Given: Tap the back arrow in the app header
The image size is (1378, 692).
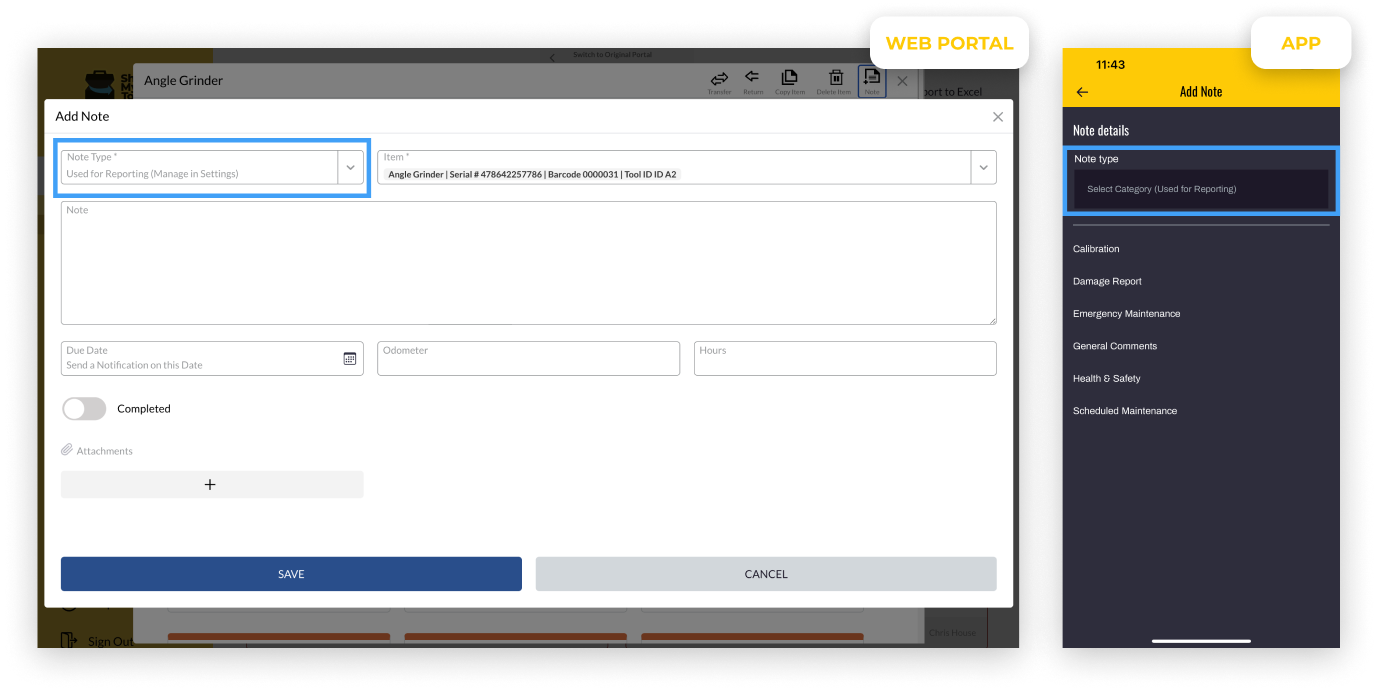Looking at the screenshot, I should click(x=1082, y=92).
